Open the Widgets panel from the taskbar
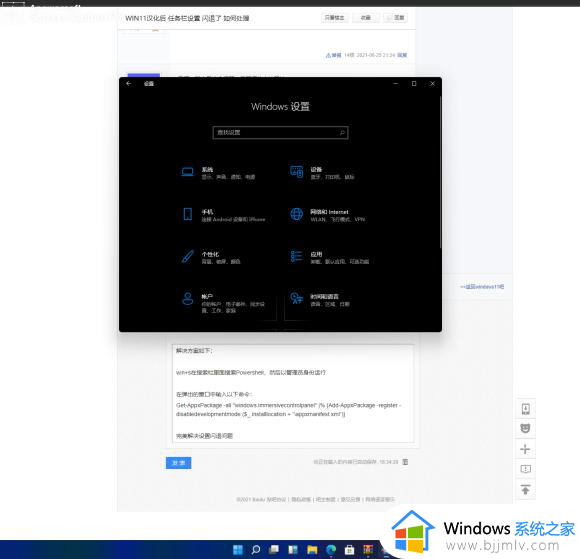The height and width of the screenshot is (559, 580). tap(293, 550)
